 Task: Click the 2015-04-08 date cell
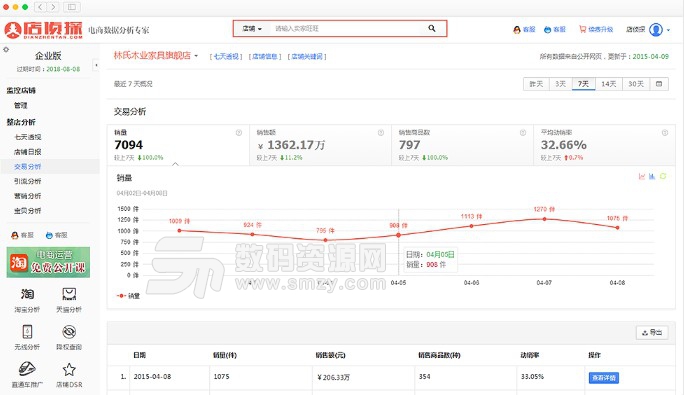pyautogui.click(x=152, y=377)
